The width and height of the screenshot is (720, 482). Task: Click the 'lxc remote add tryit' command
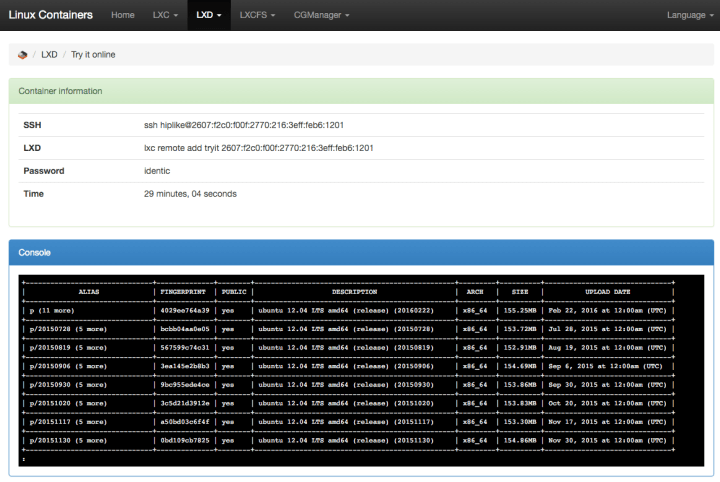(259, 148)
